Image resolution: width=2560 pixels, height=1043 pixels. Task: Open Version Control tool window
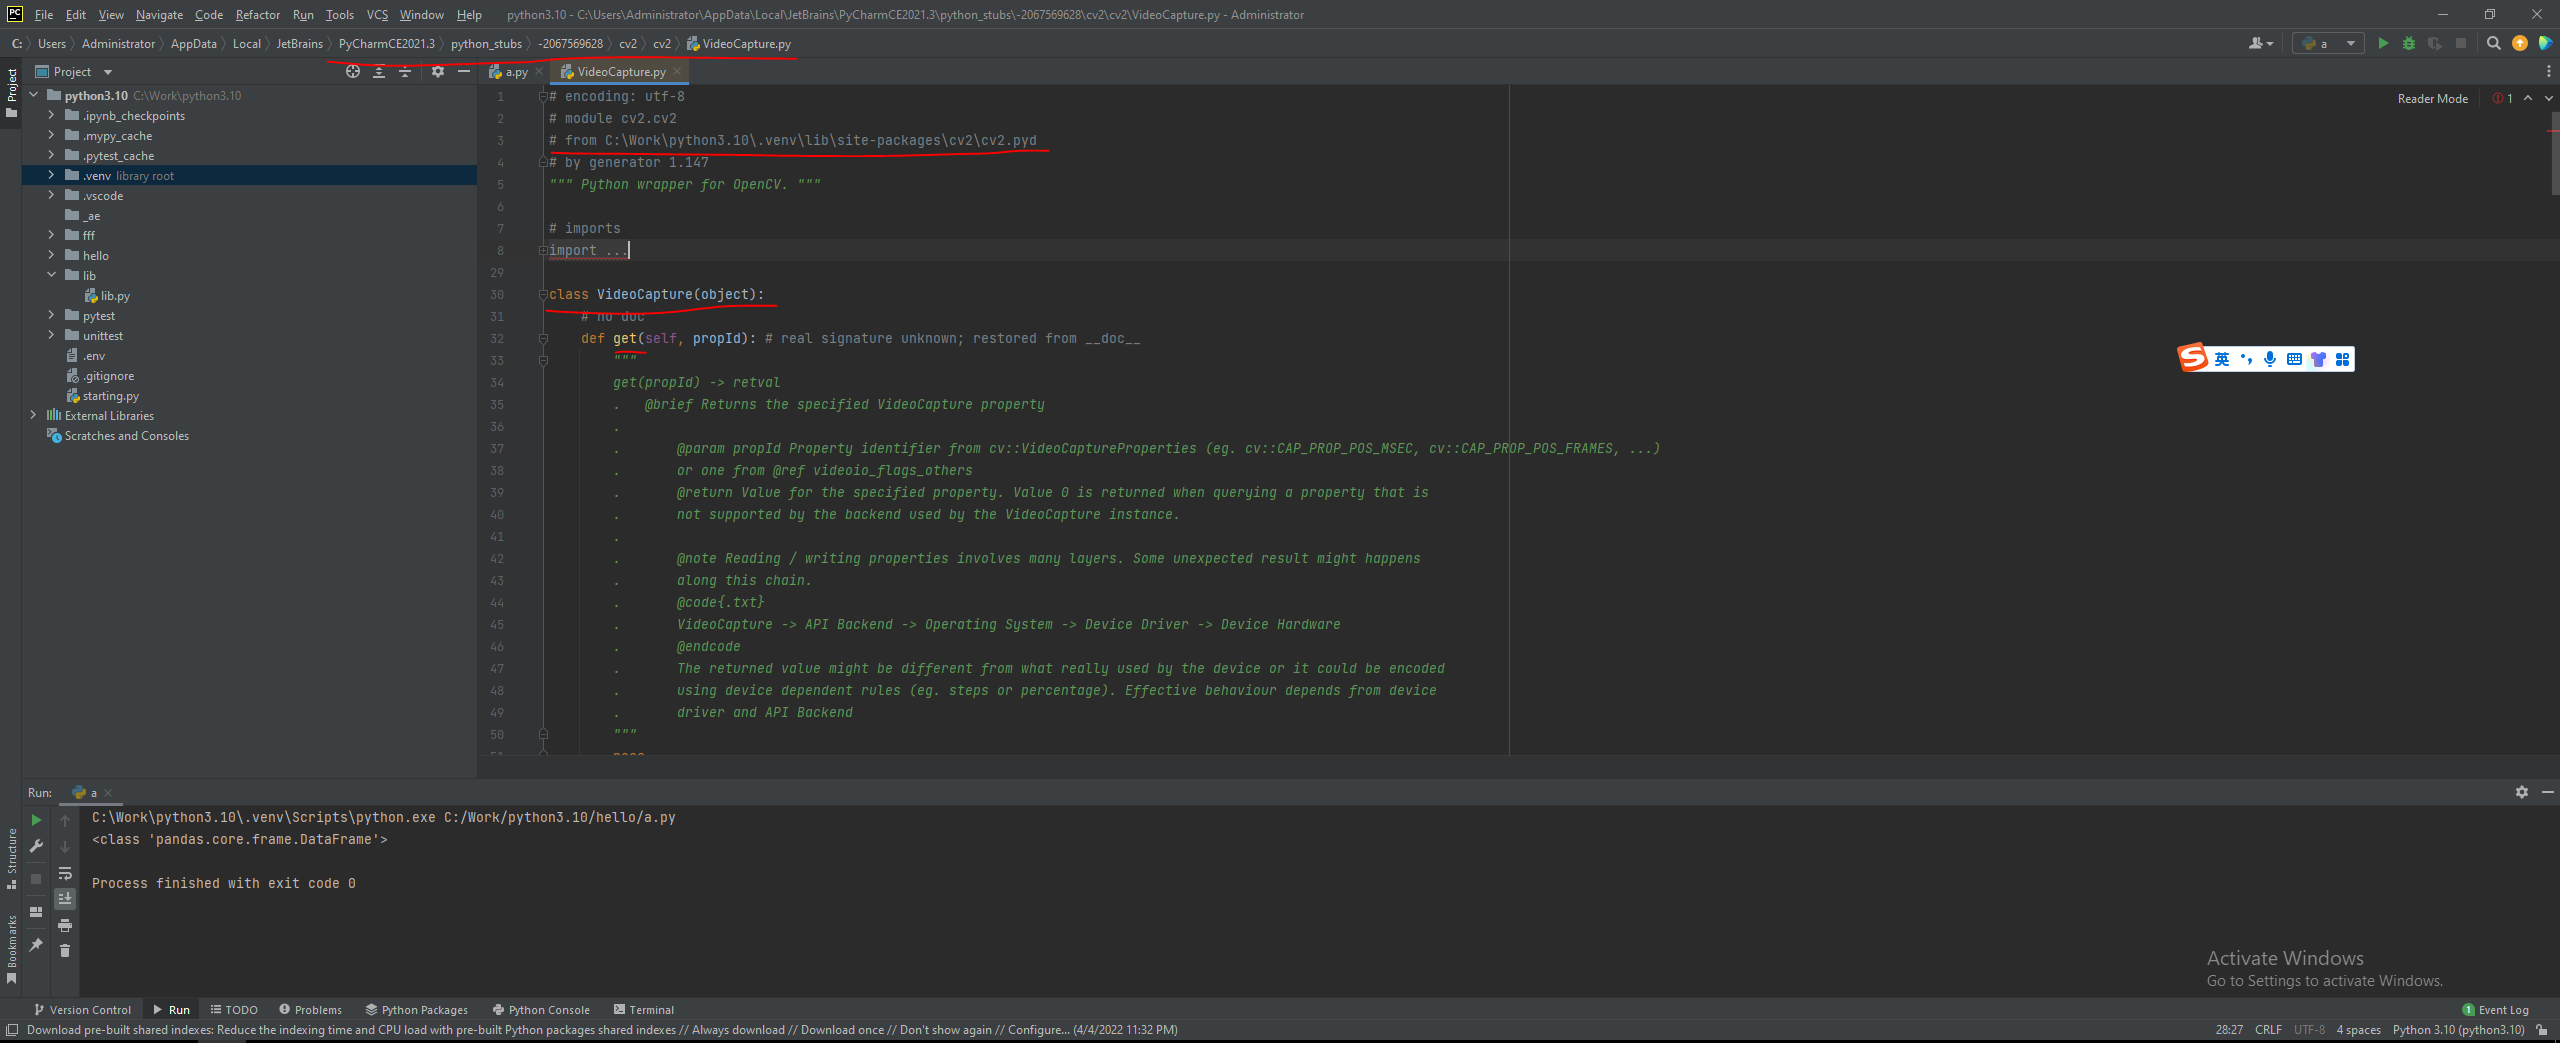click(82, 1010)
